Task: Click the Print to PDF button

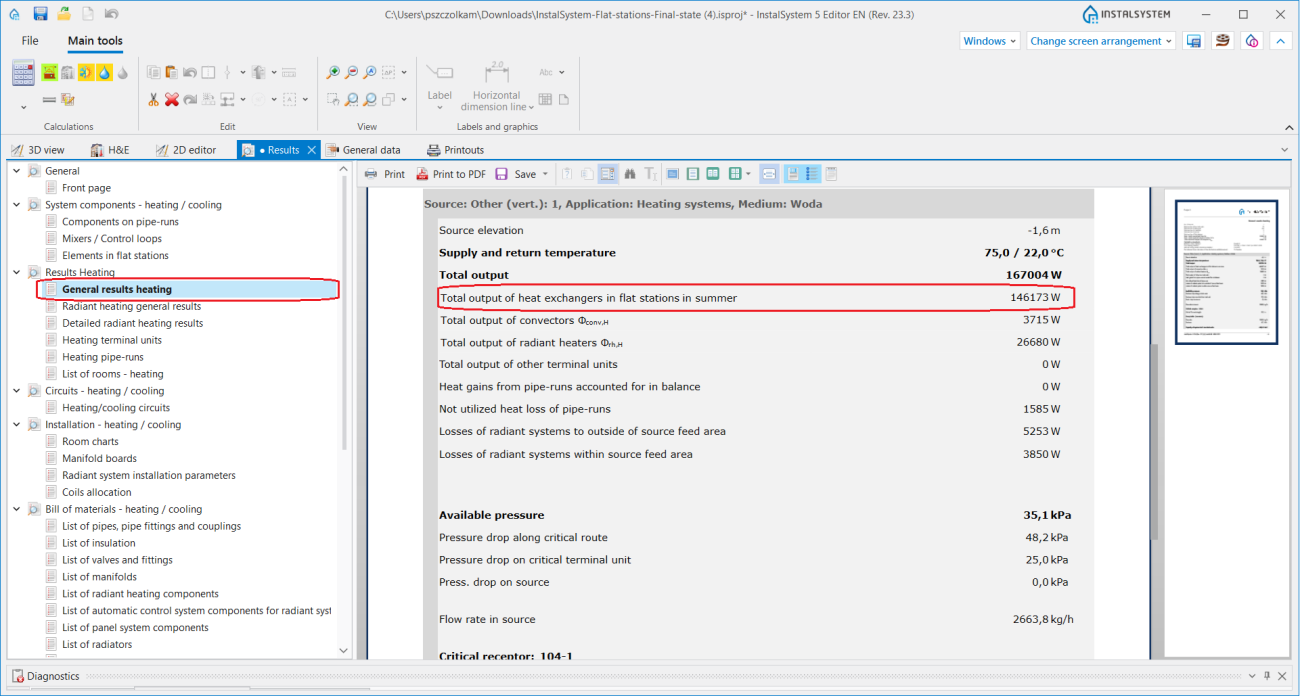Action: coord(451,174)
